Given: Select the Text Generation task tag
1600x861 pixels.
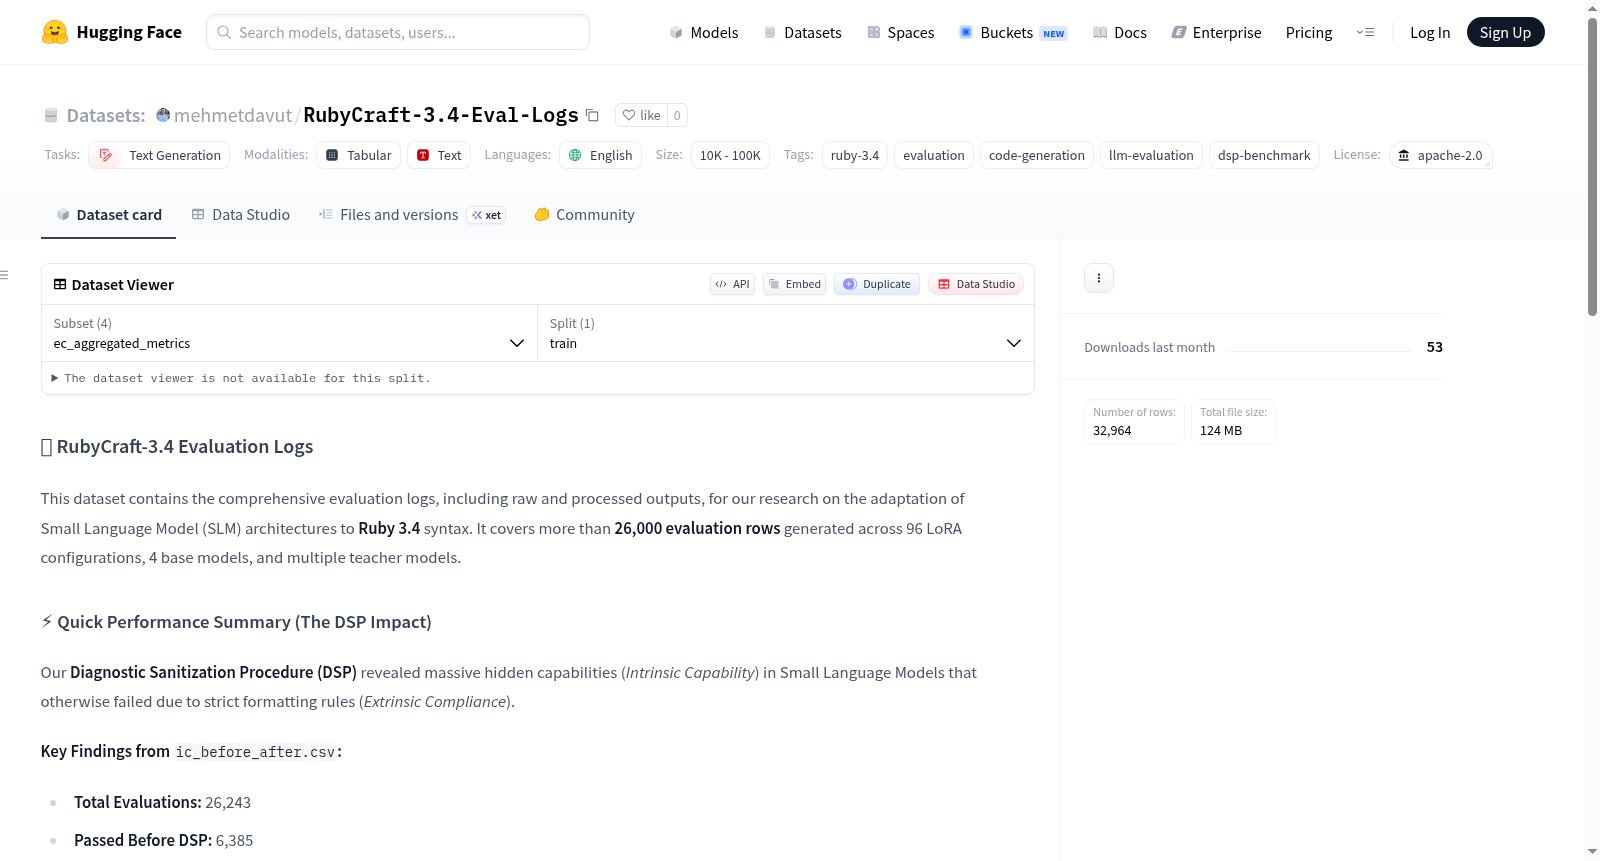Looking at the screenshot, I should click(159, 155).
